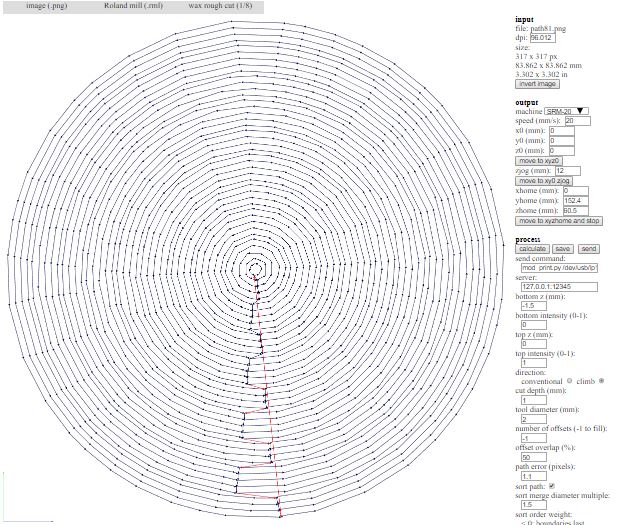Click the number of offsets field
The width and height of the screenshot is (620, 525).
[534, 438]
